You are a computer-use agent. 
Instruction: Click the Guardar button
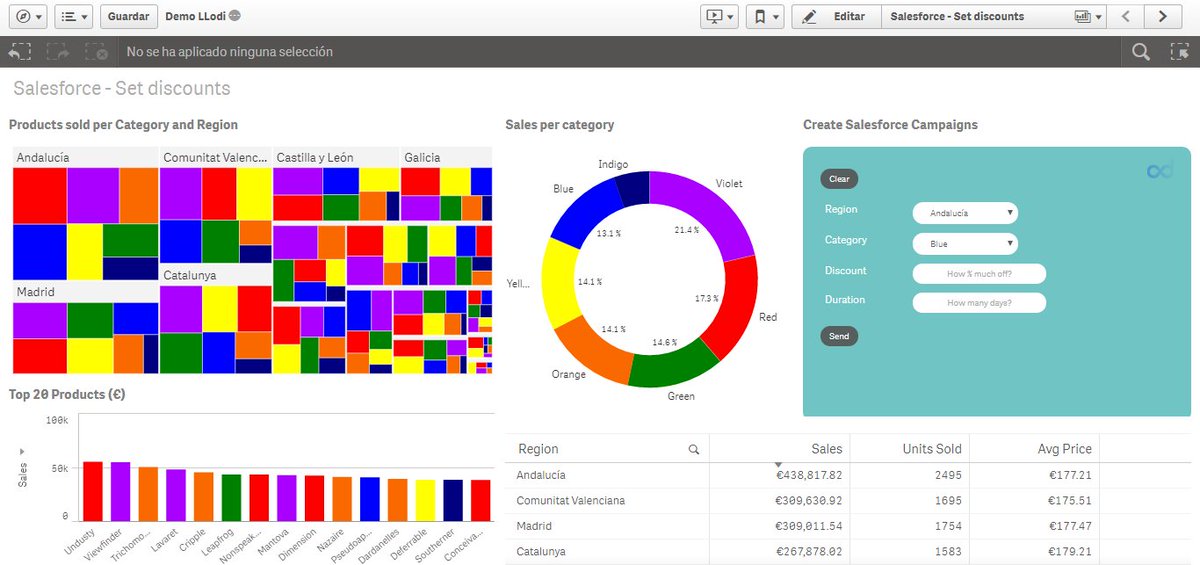click(x=129, y=17)
